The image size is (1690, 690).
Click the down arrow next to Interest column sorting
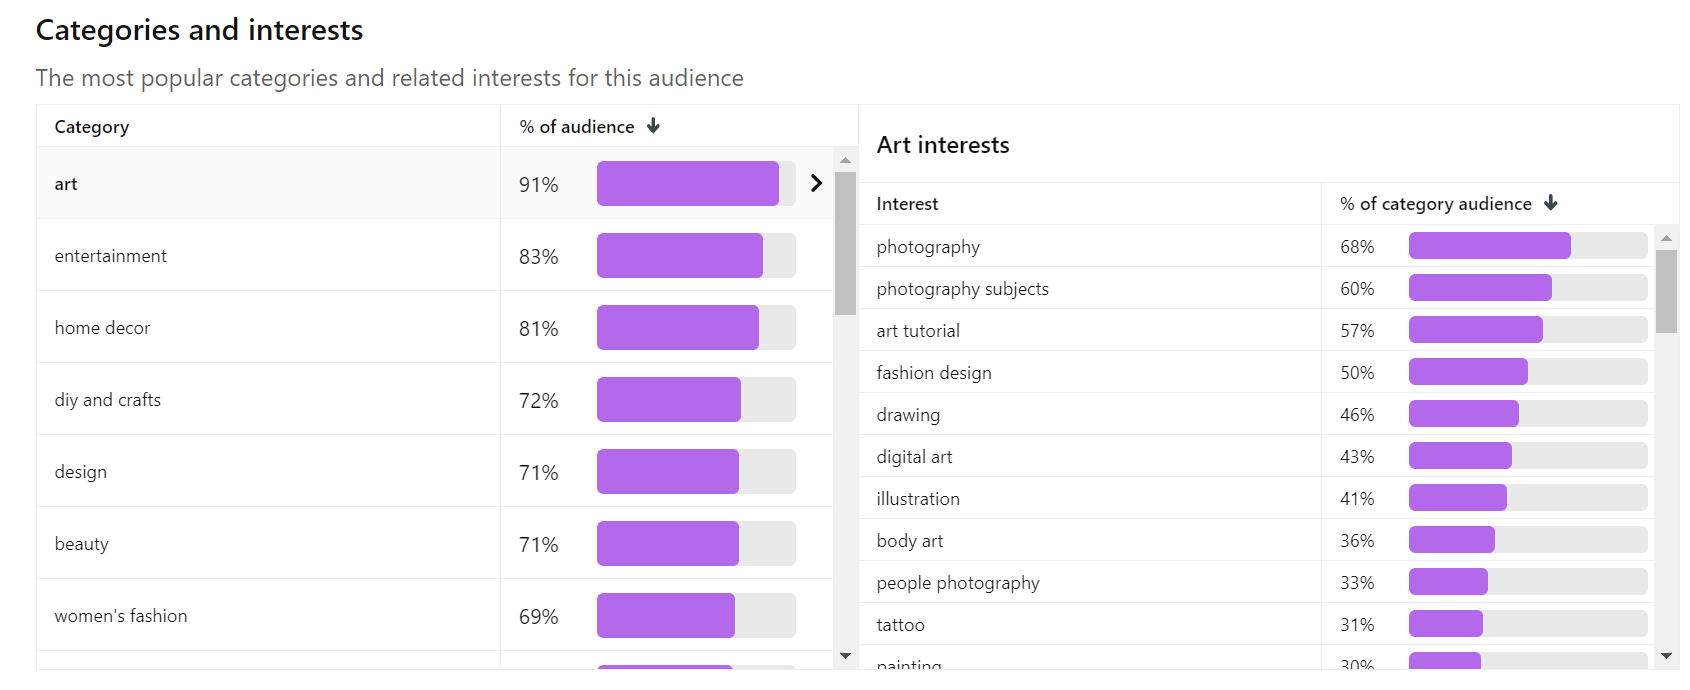pos(1551,203)
